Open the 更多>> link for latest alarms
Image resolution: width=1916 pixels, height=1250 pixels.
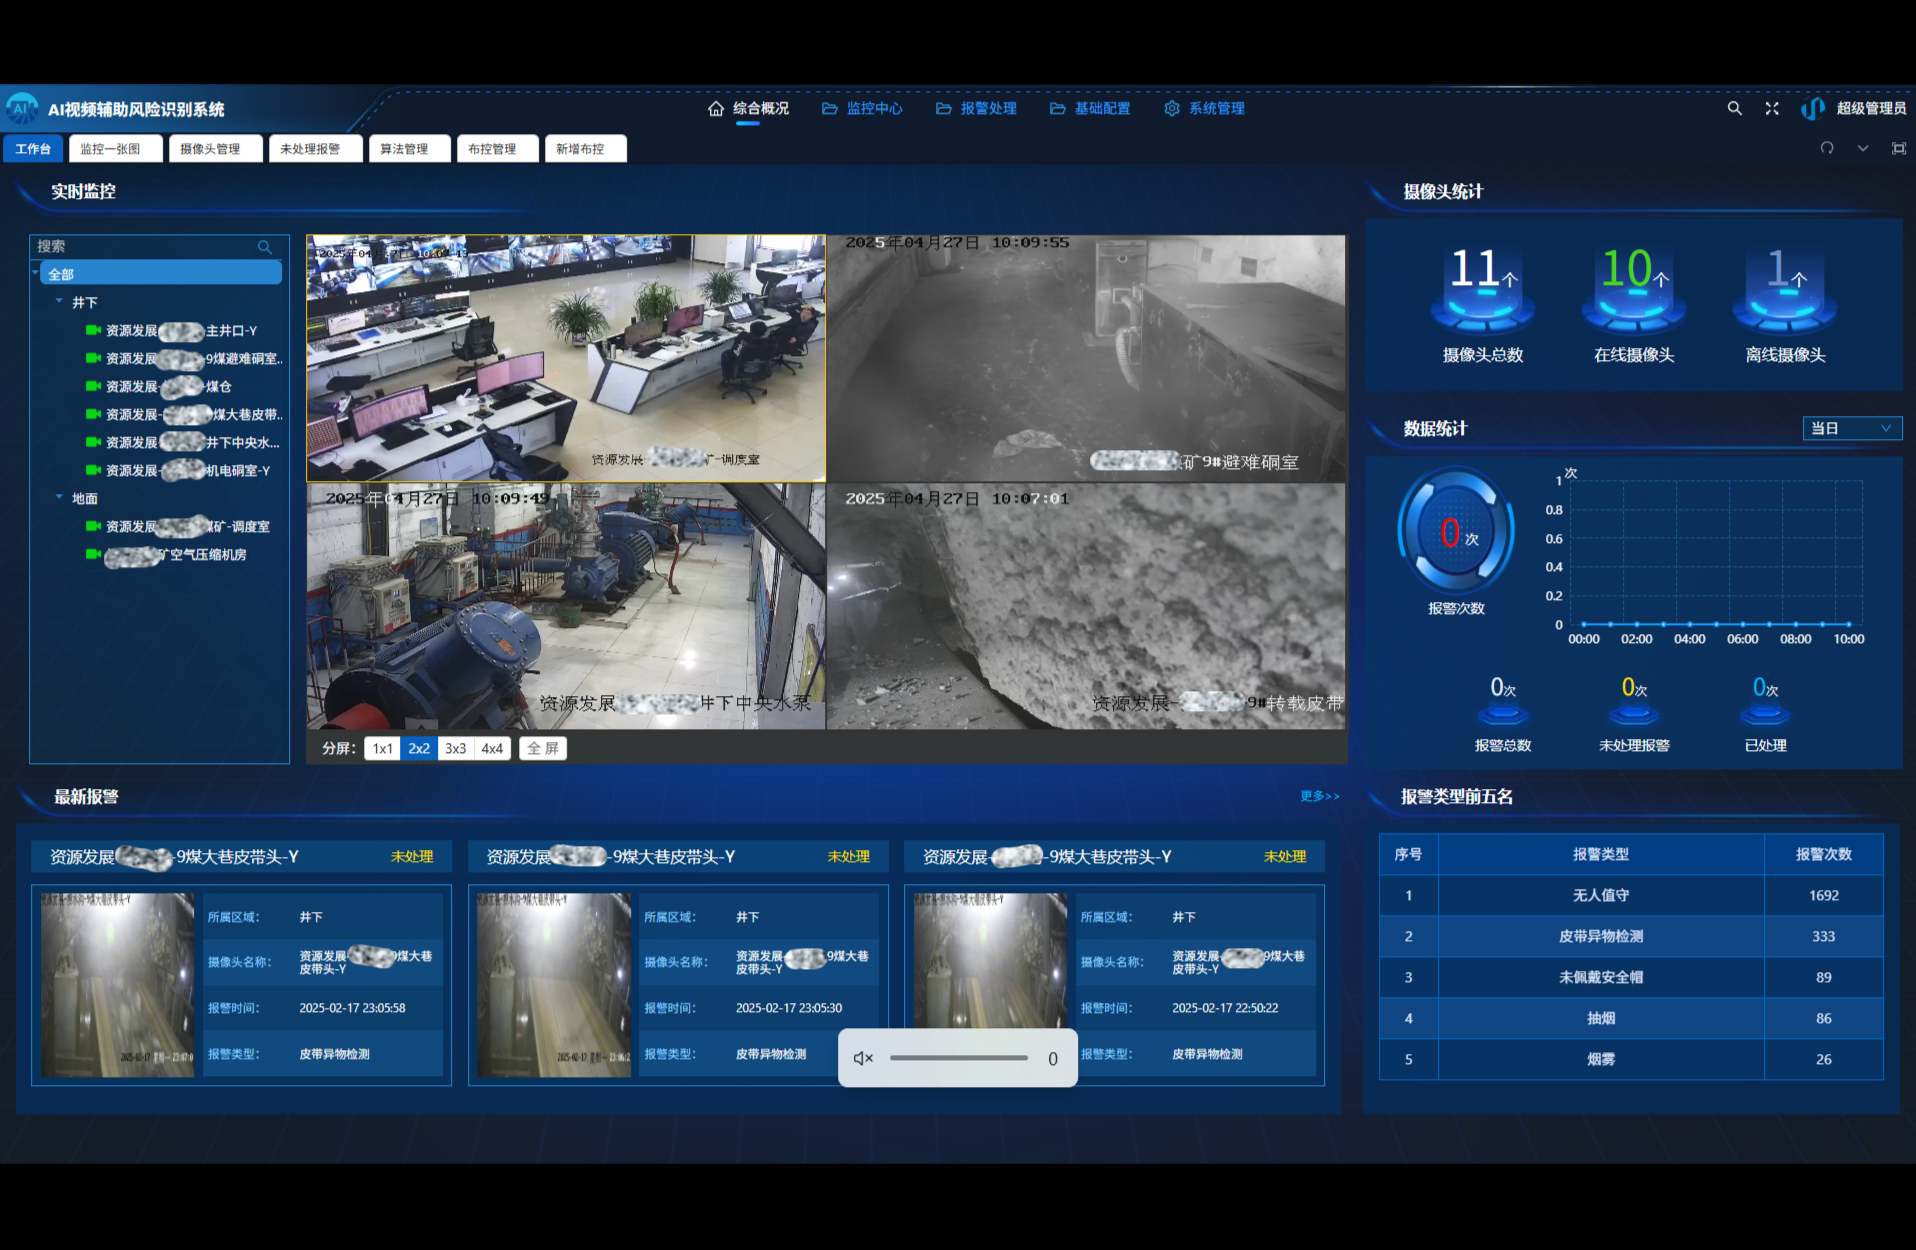coord(1319,796)
